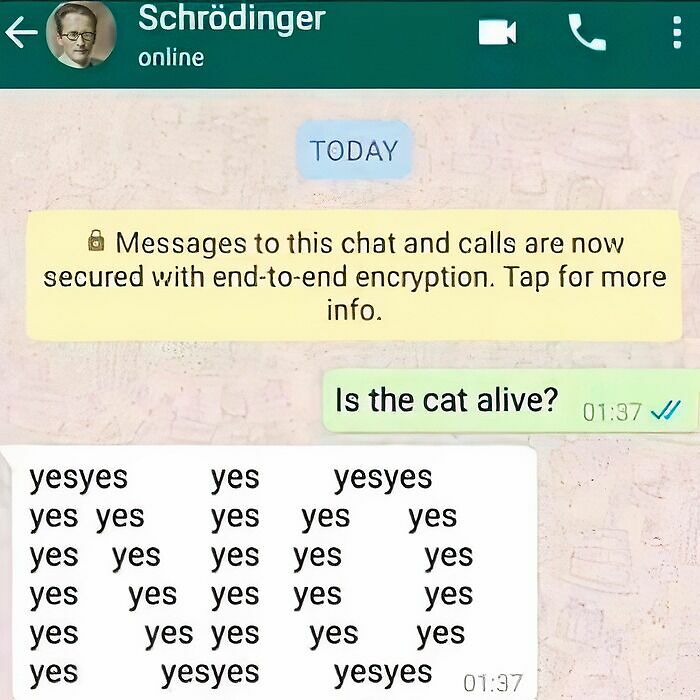Tap the blue double-check read receipt
The height and width of the screenshot is (700, 700).
666,411
